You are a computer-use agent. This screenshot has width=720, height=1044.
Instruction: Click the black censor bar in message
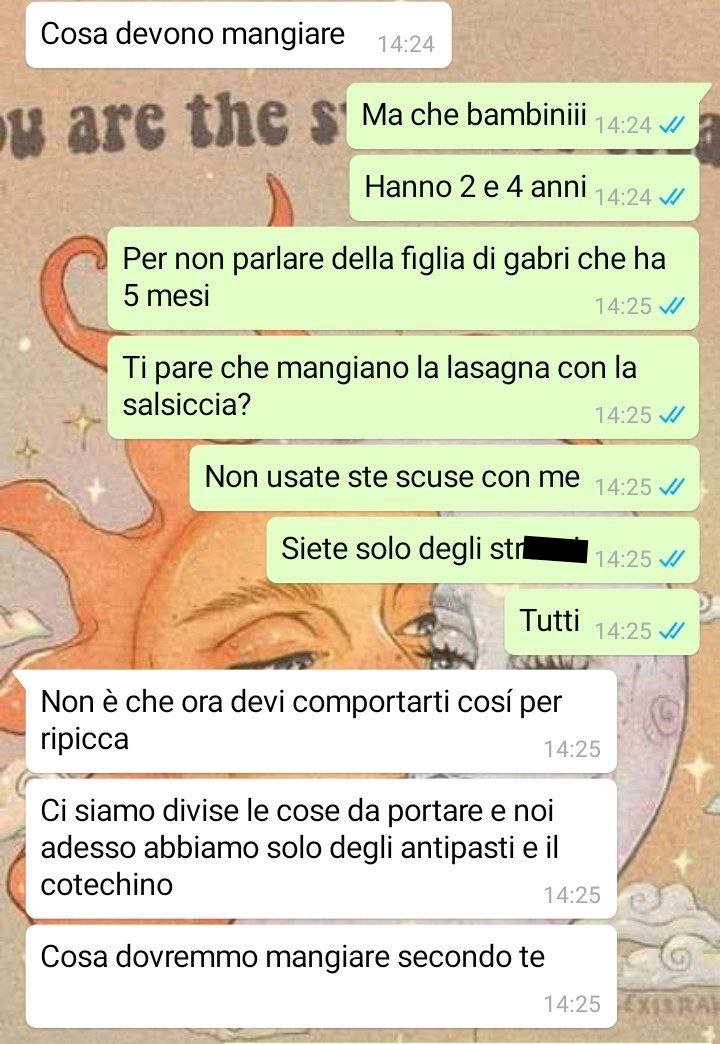[556, 551]
